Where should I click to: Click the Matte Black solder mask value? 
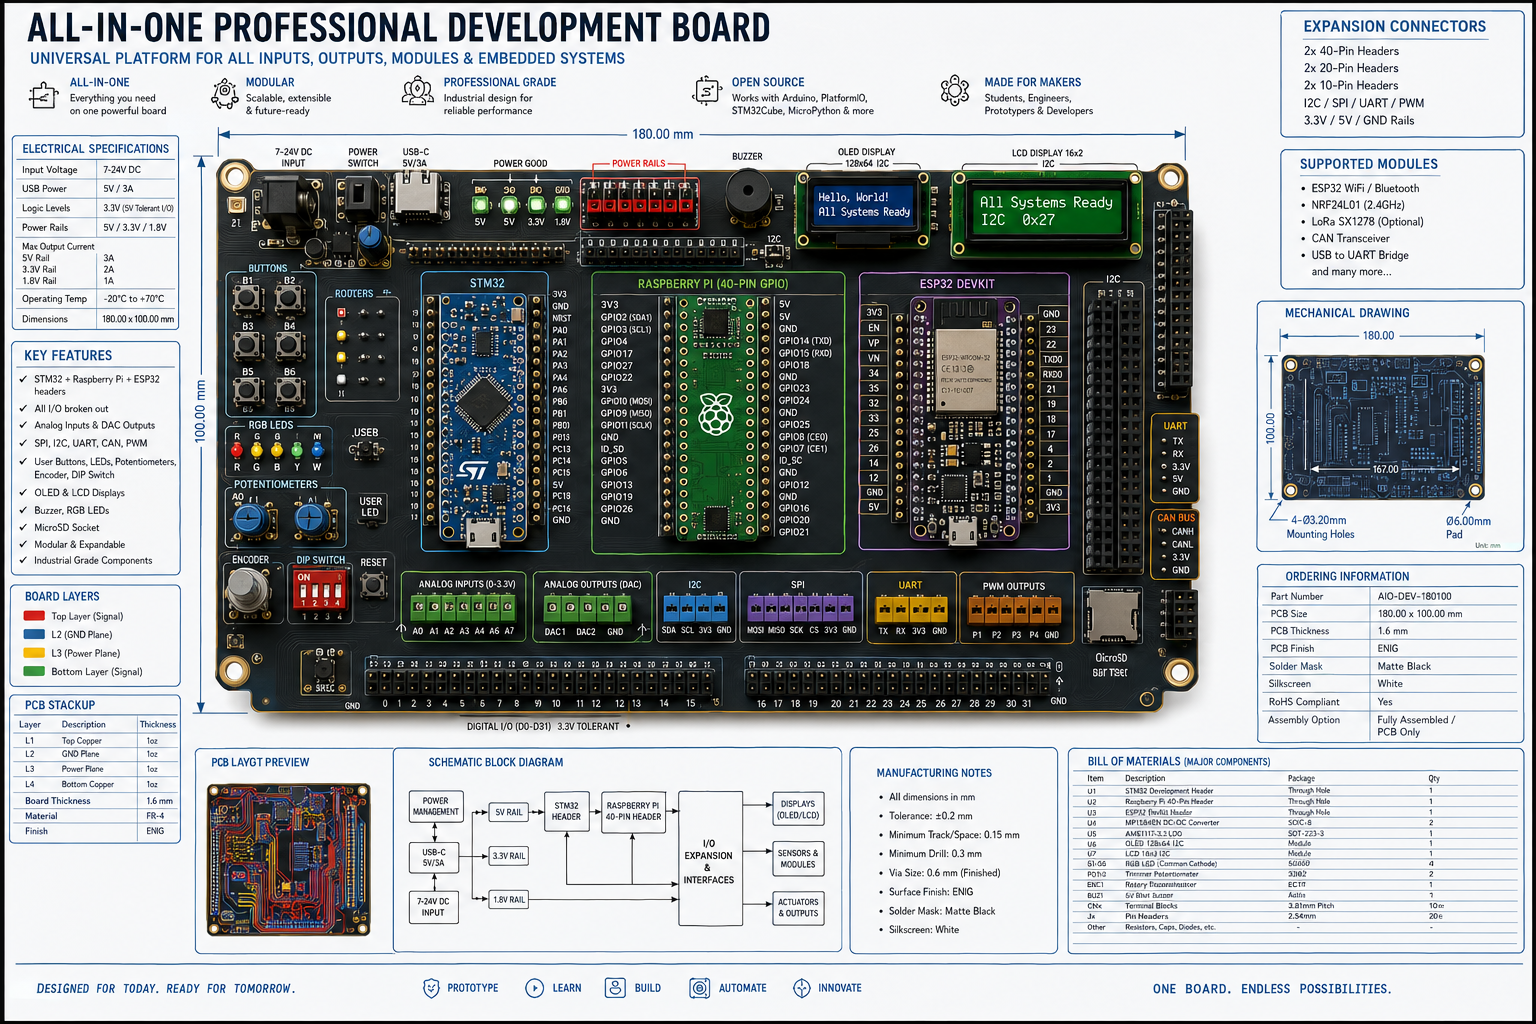tap(1404, 666)
